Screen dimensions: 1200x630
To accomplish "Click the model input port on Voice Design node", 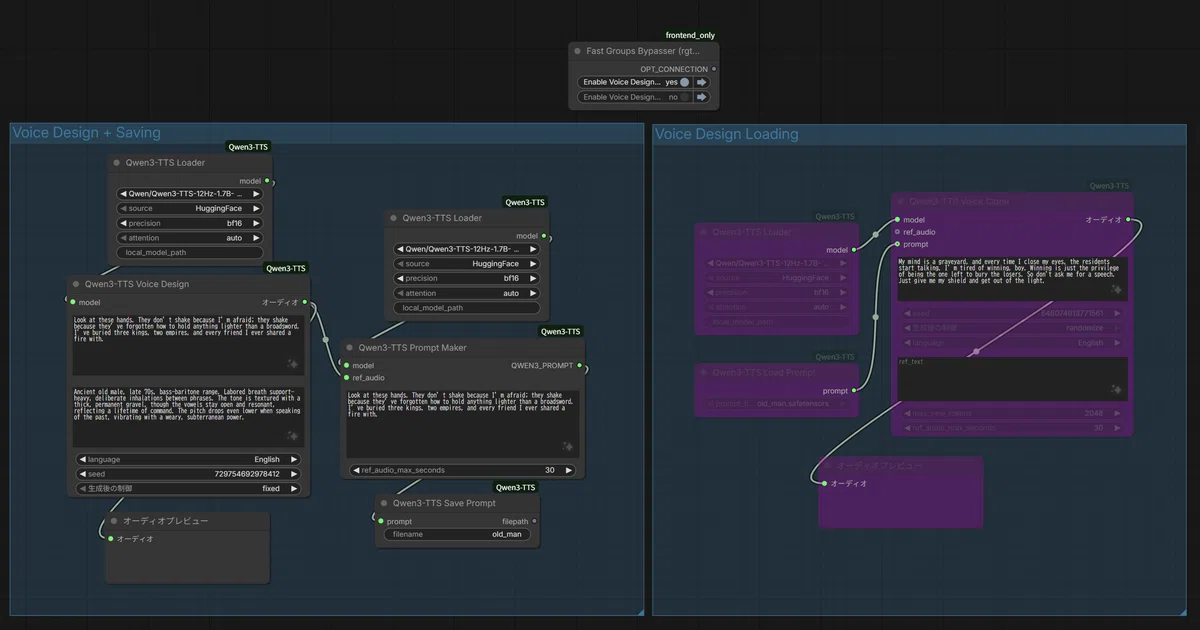I will 73,302.
